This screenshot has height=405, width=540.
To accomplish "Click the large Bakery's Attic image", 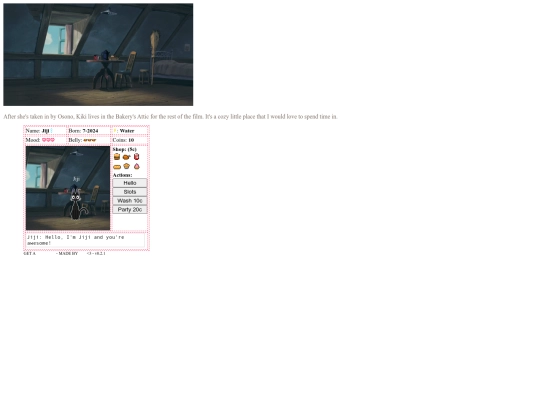I will click(x=98, y=54).
